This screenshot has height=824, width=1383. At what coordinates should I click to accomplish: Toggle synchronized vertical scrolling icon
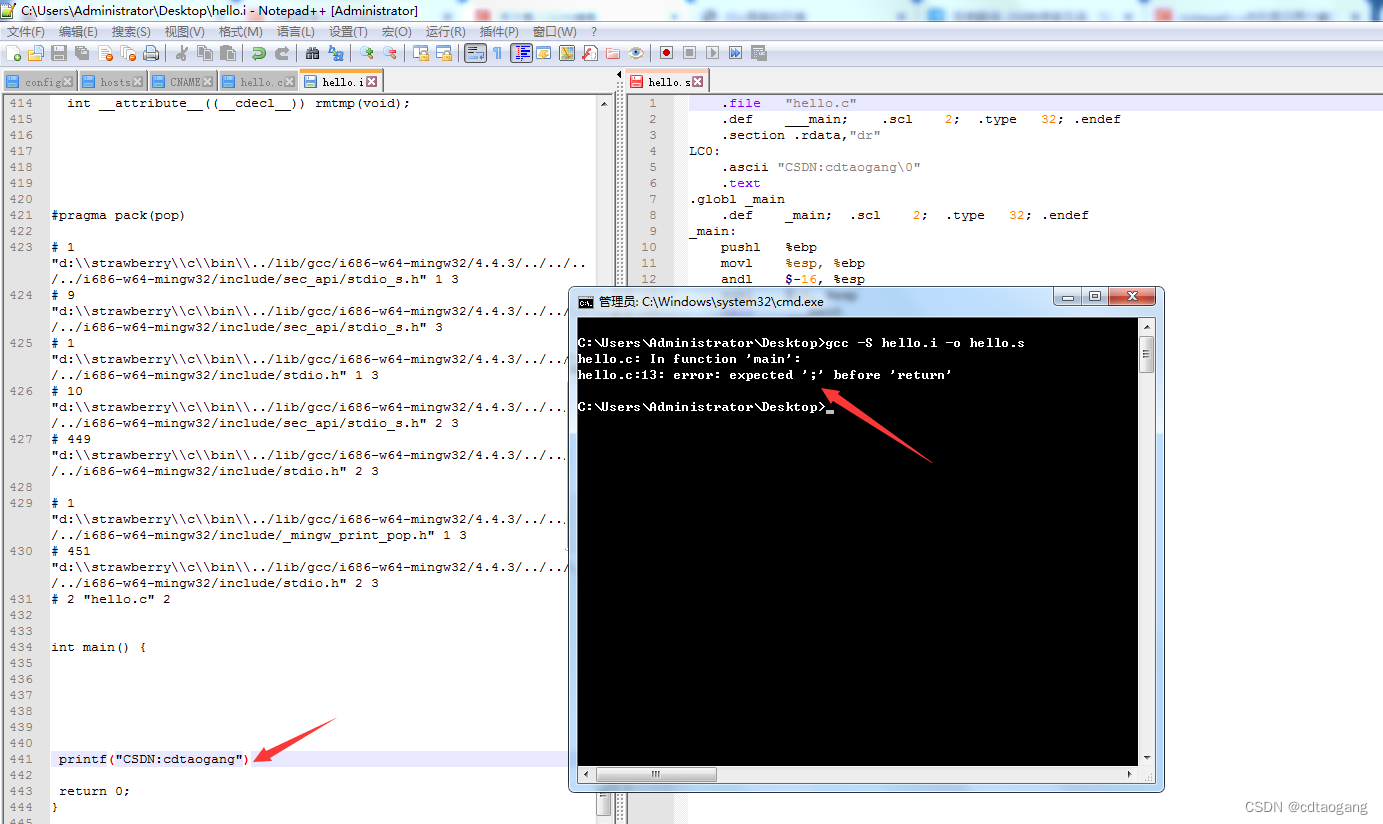coord(421,53)
